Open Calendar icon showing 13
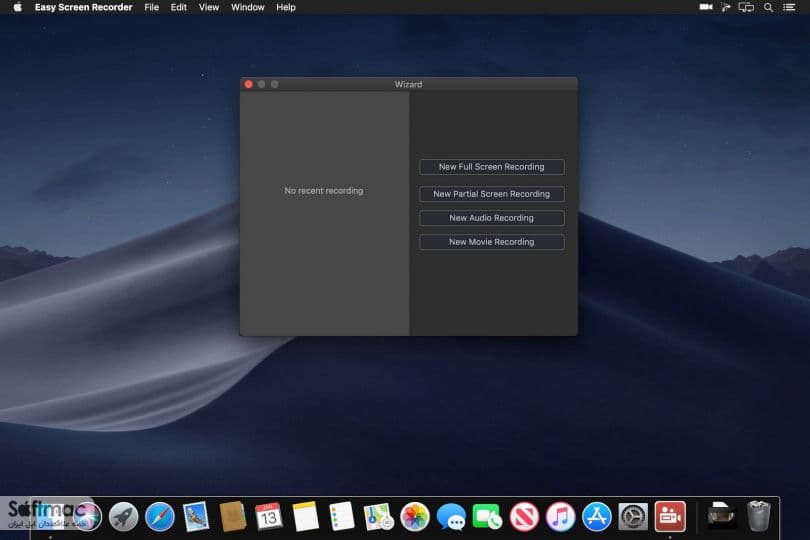 269,516
